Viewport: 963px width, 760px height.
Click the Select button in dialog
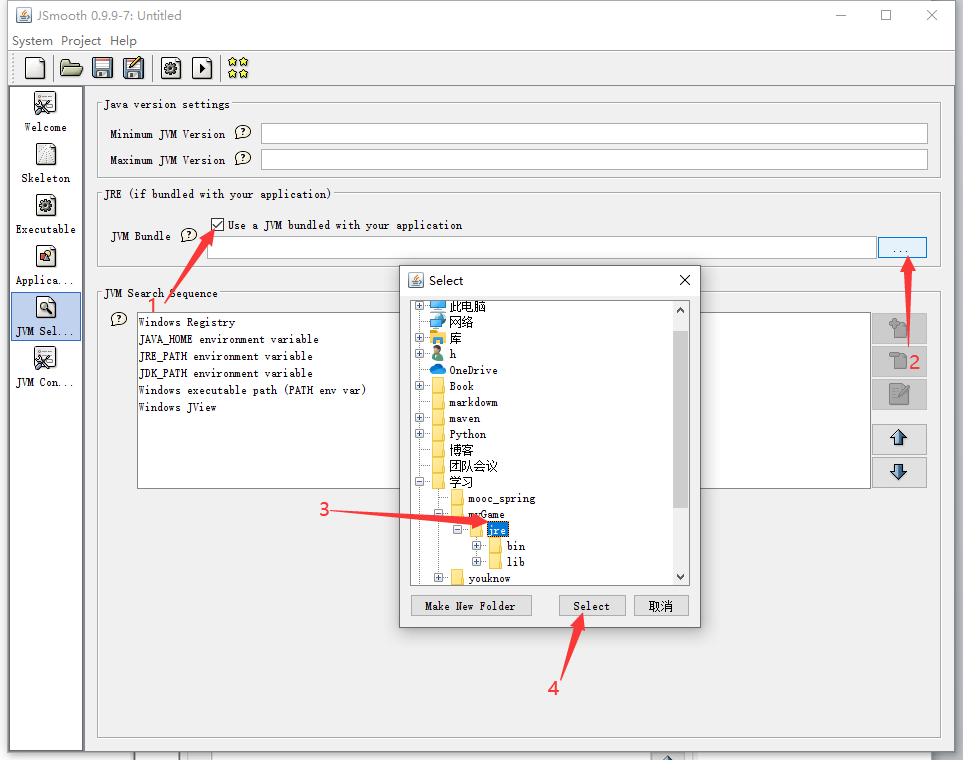click(592, 606)
